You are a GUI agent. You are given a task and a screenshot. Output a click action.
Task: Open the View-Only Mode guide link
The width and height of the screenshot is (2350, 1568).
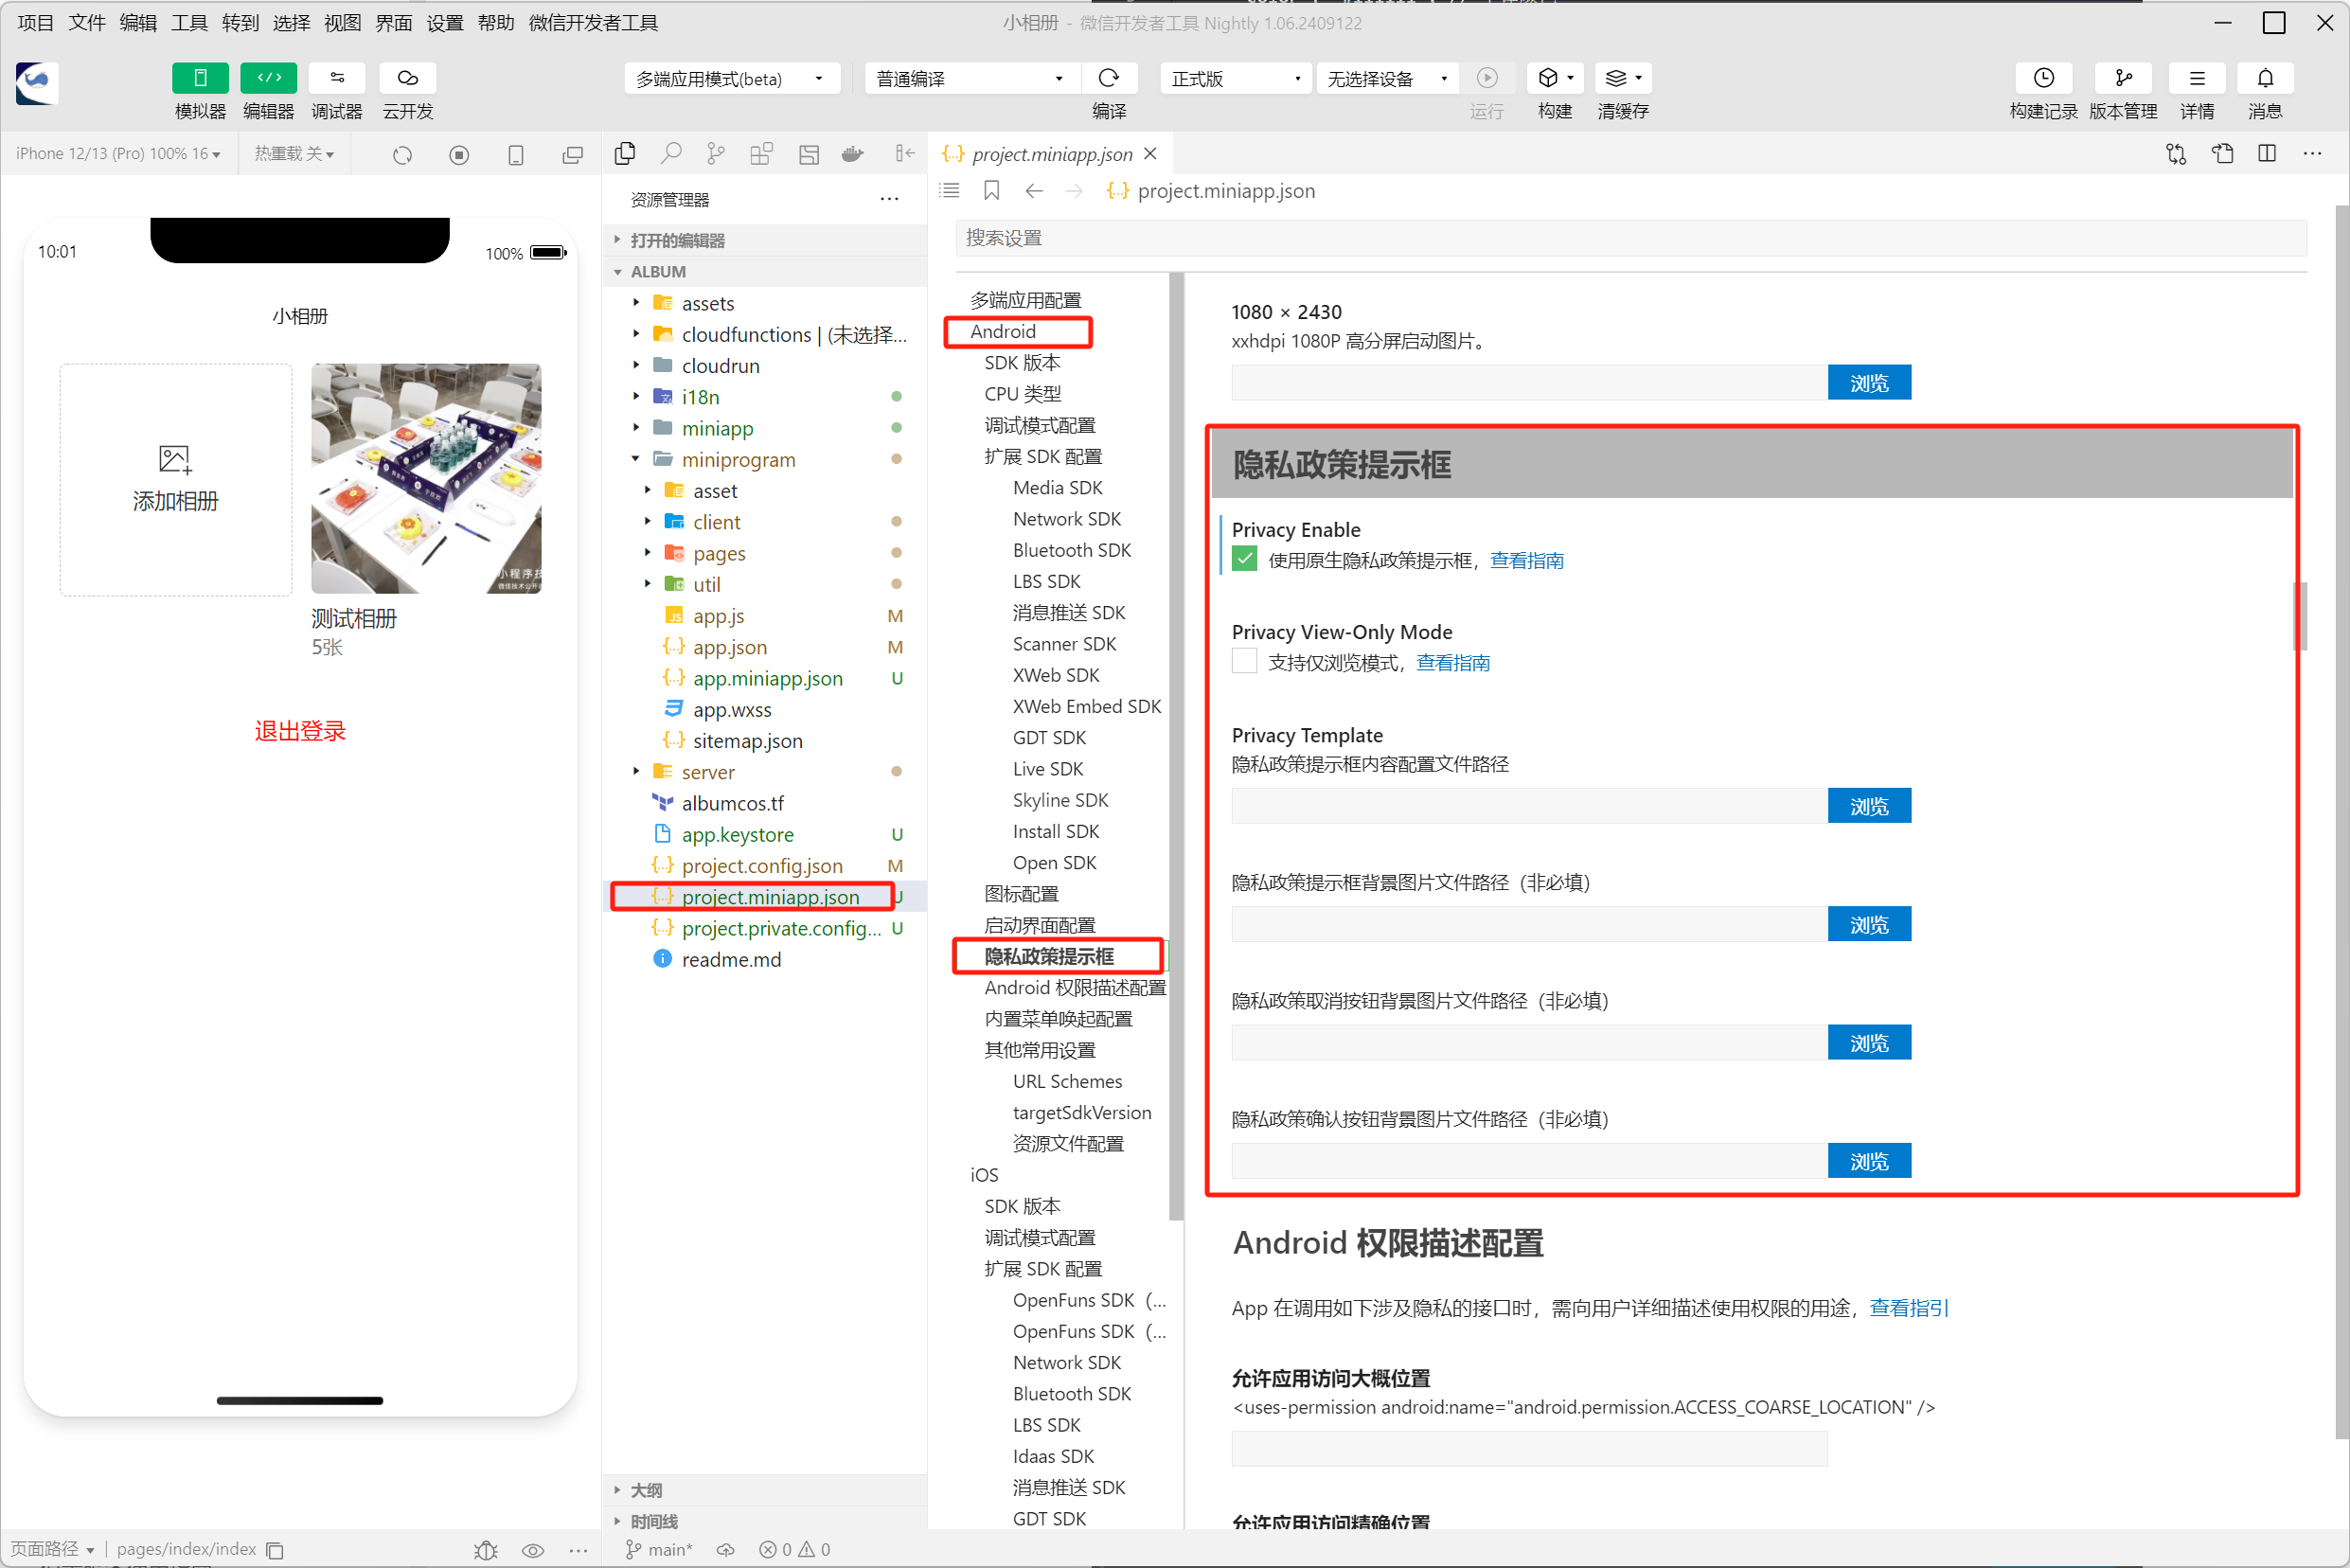tap(1452, 662)
